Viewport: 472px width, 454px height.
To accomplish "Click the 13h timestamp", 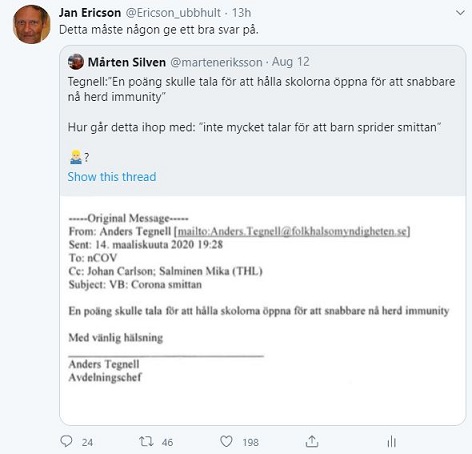I will tap(241, 13).
